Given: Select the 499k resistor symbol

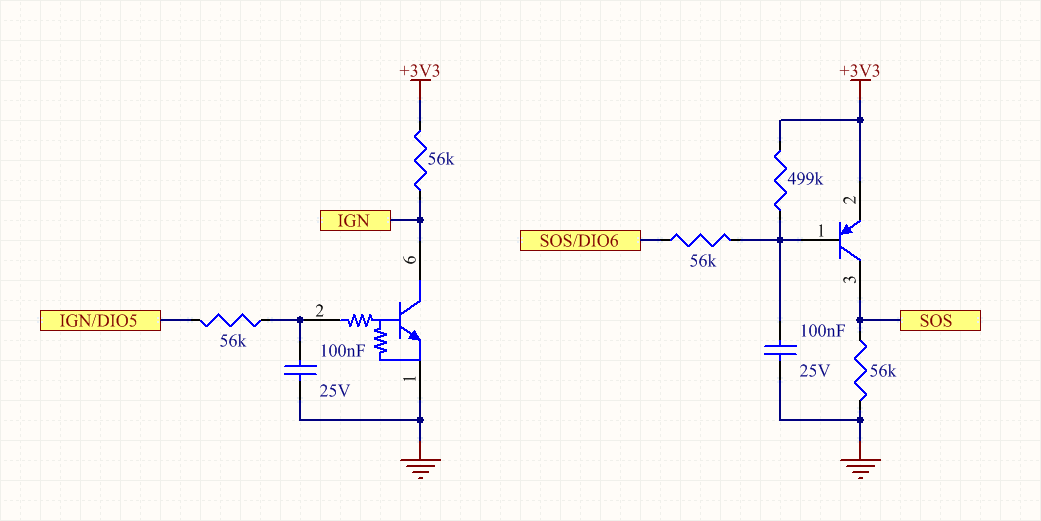Looking at the screenshot, I should [780, 179].
